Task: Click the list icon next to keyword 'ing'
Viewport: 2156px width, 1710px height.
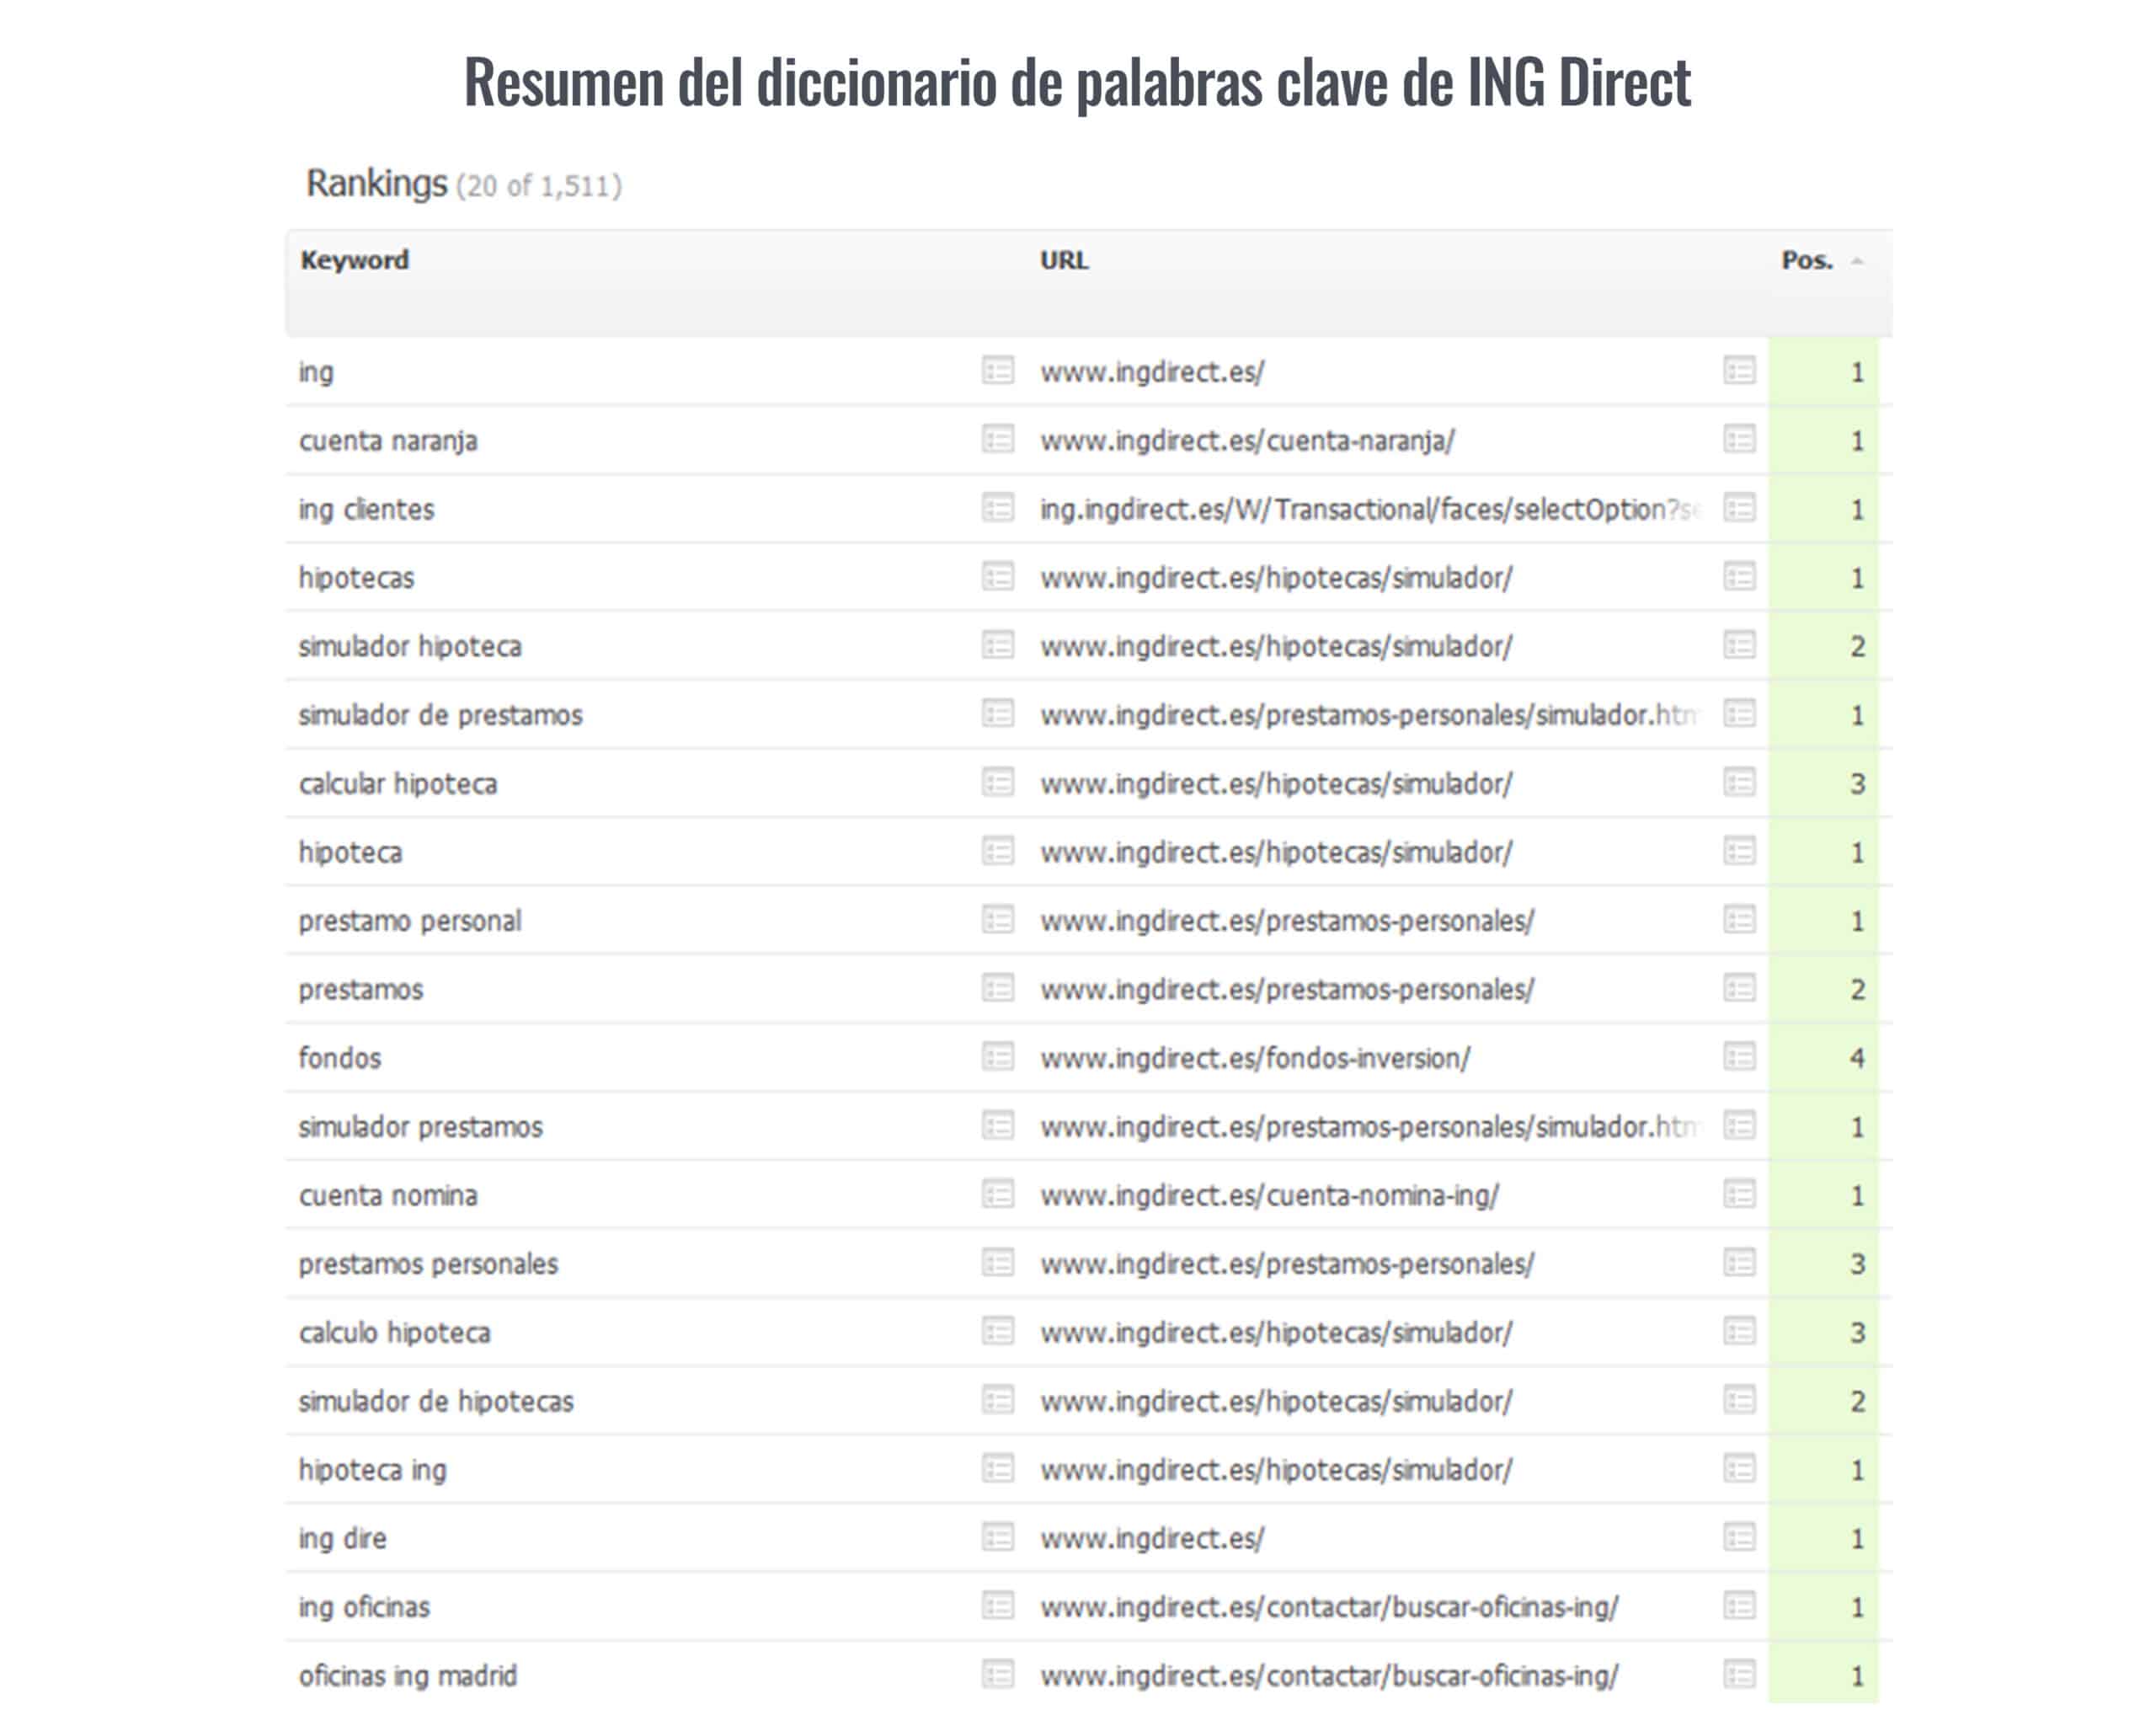Action: (x=997, y=370)
